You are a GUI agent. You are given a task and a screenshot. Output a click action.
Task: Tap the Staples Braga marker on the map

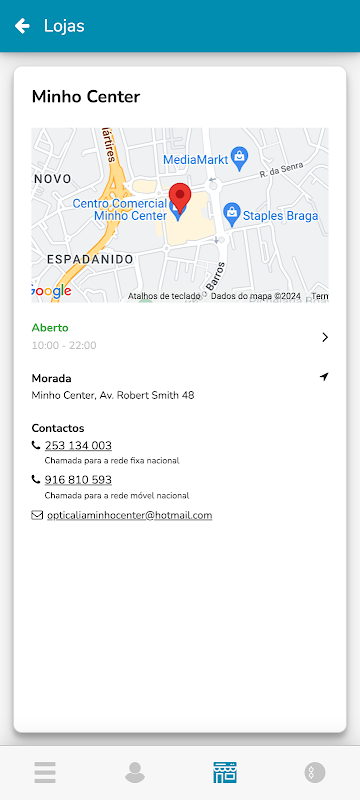pos(232,215)
